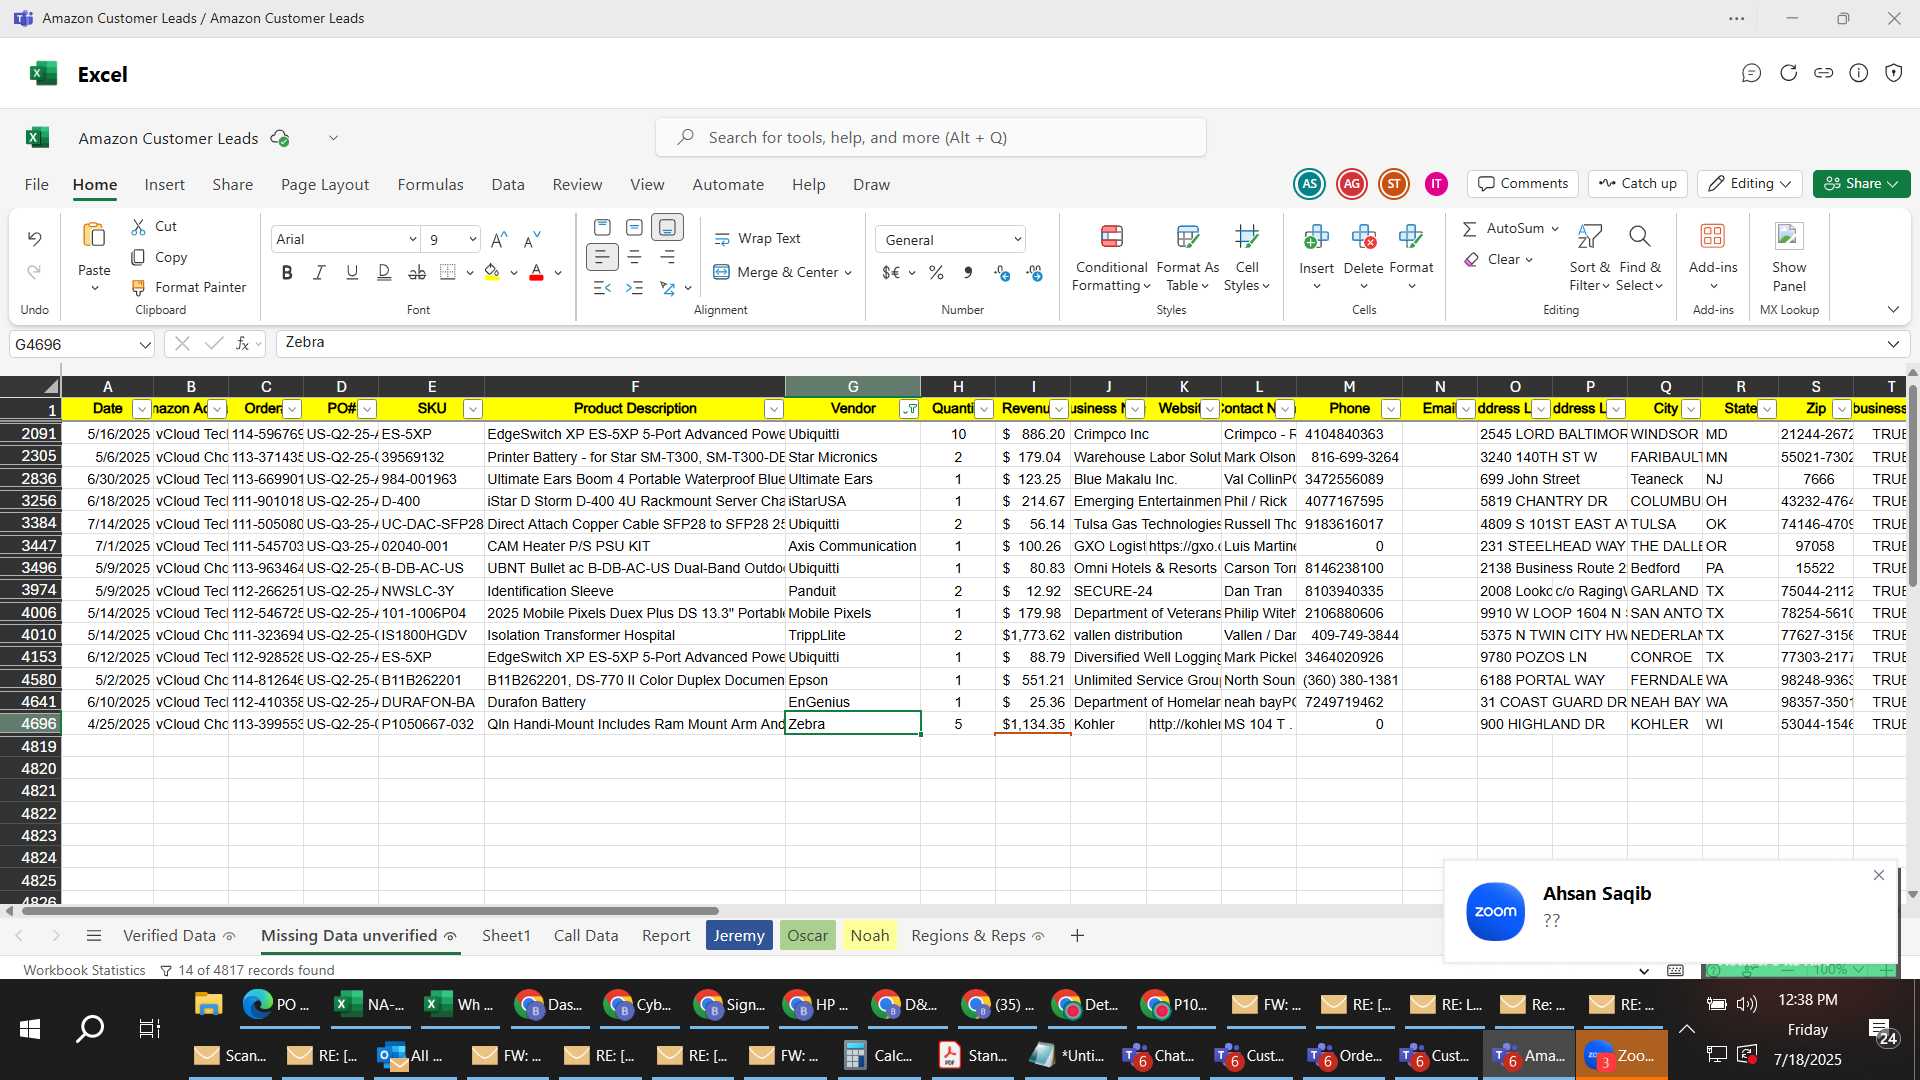The height and width of the screenshot is (1080, 1920).
Task: Click the Name Box showing G4696
Action: 82,344
